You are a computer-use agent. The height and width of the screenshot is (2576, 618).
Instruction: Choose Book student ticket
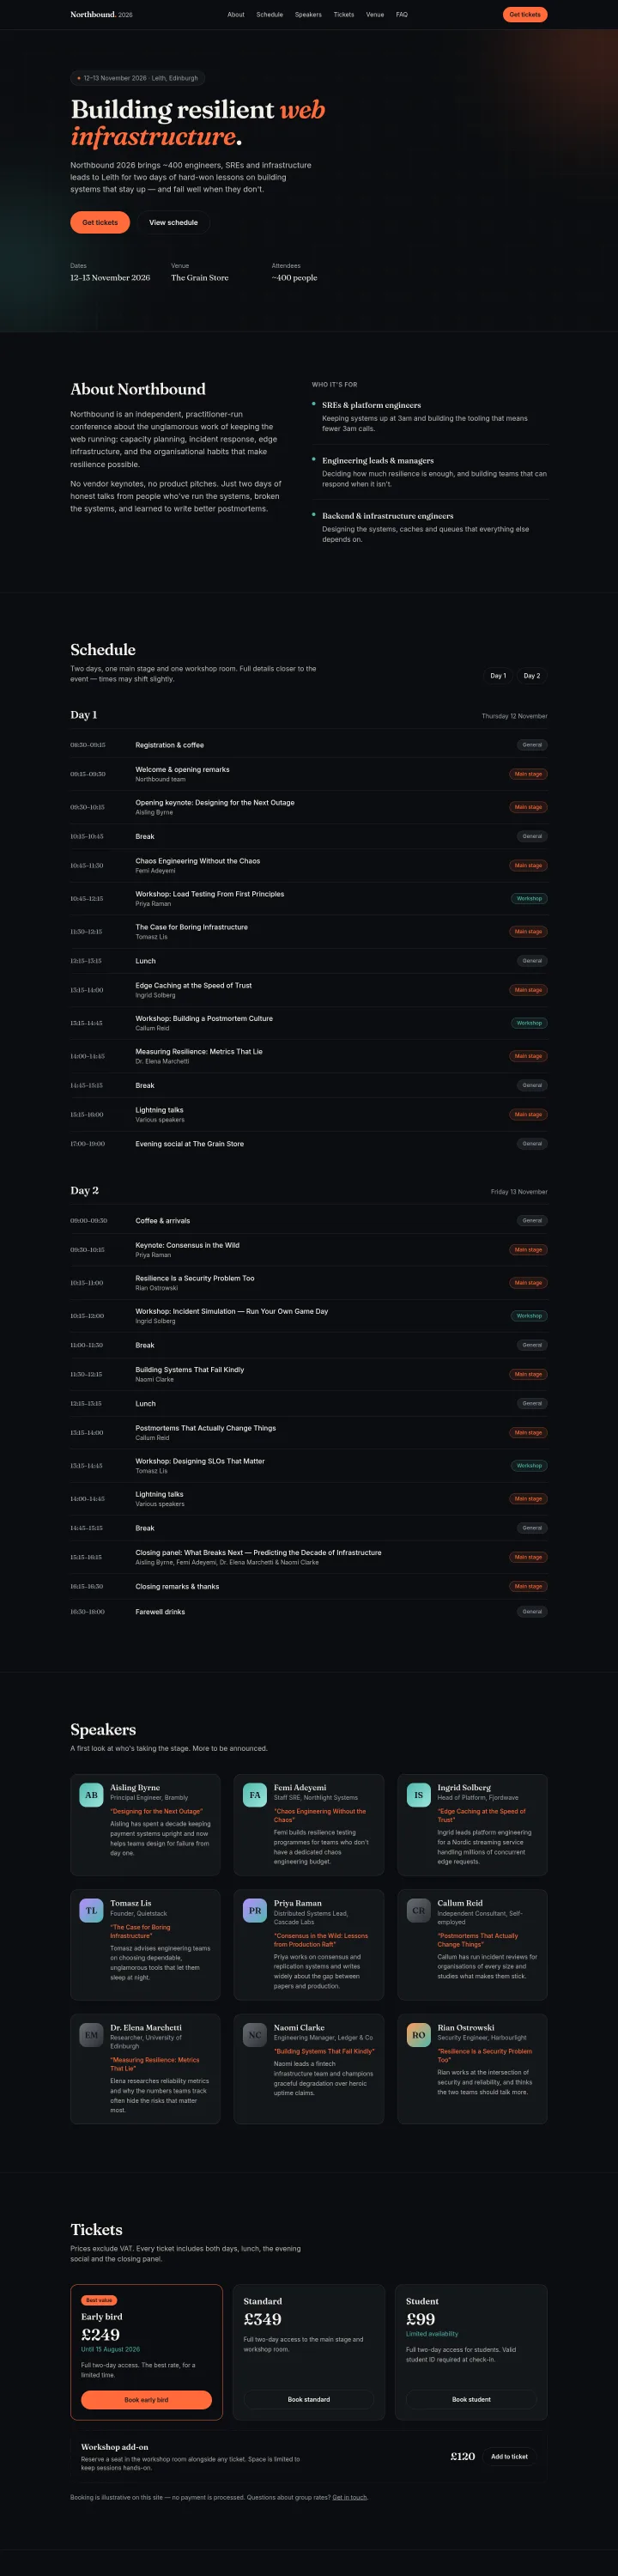pos(472,2400)
